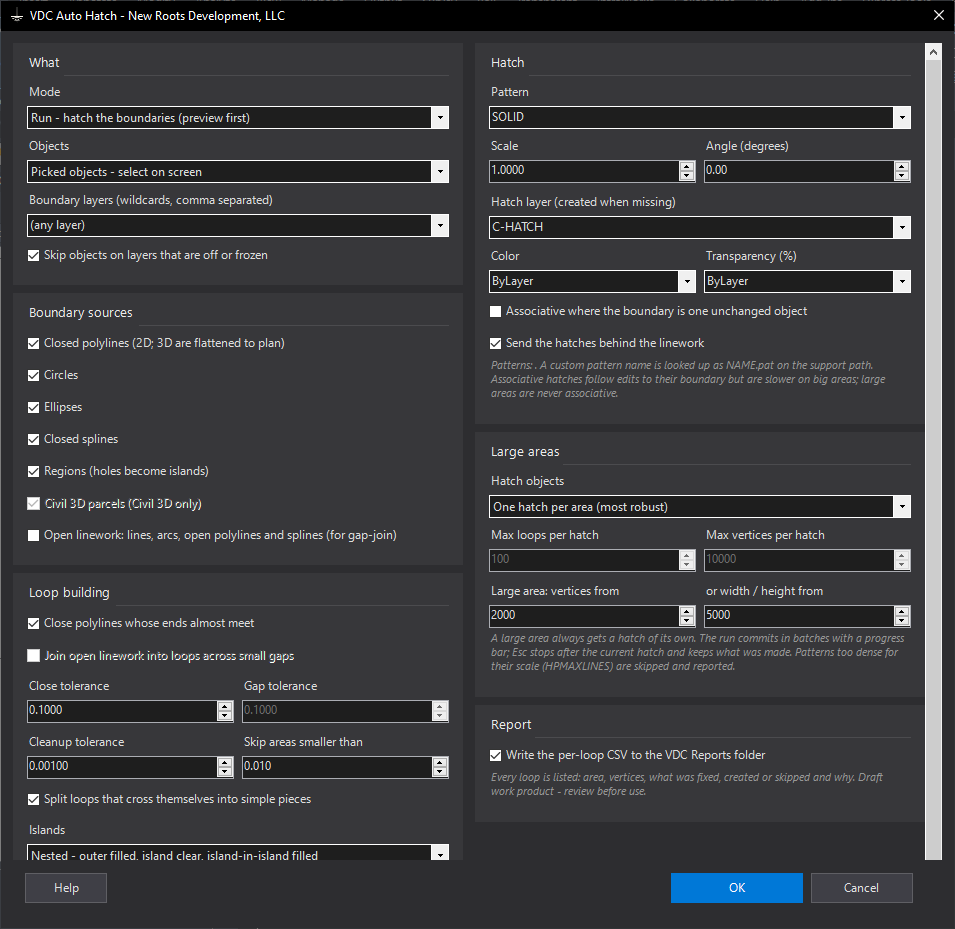Increase Close tolerance with up spinner
The width and height of the screenshot is (955, 929).
click(225, 705)
